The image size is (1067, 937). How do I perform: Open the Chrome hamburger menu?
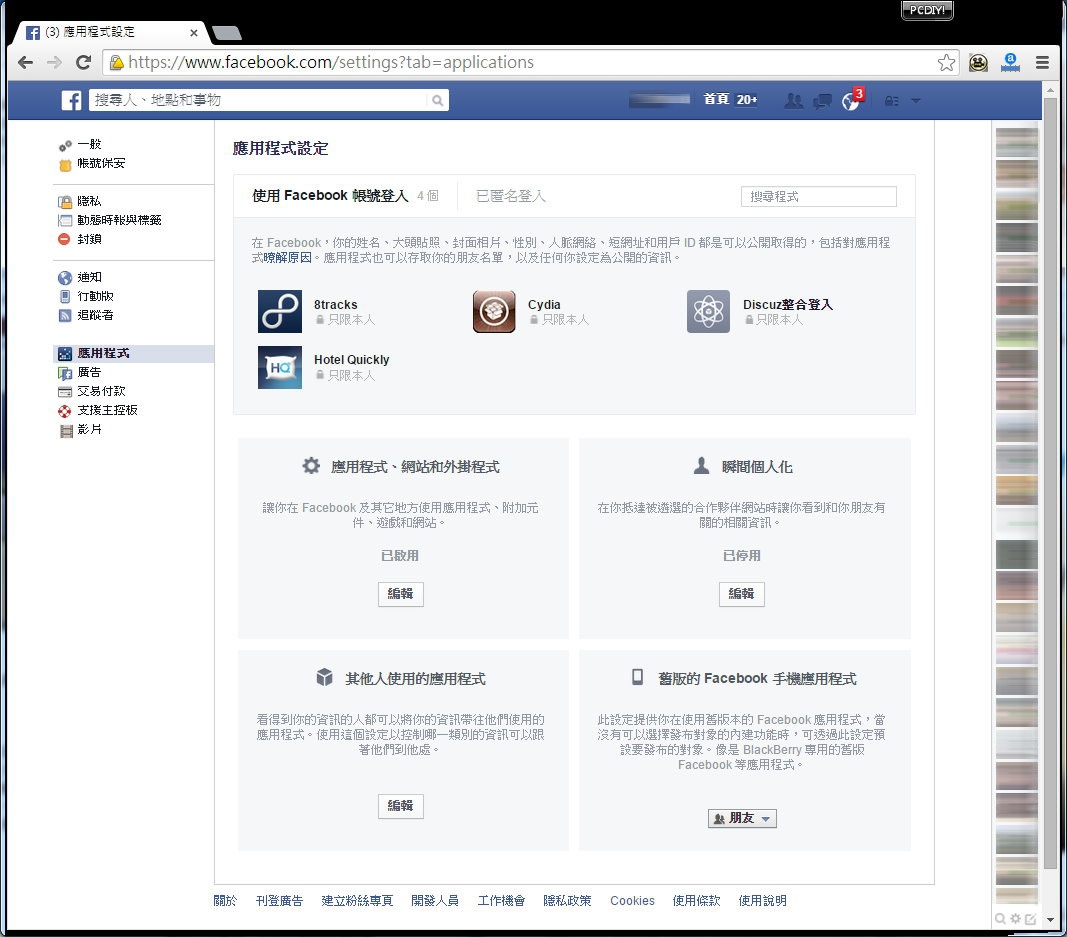[1042, 63]
